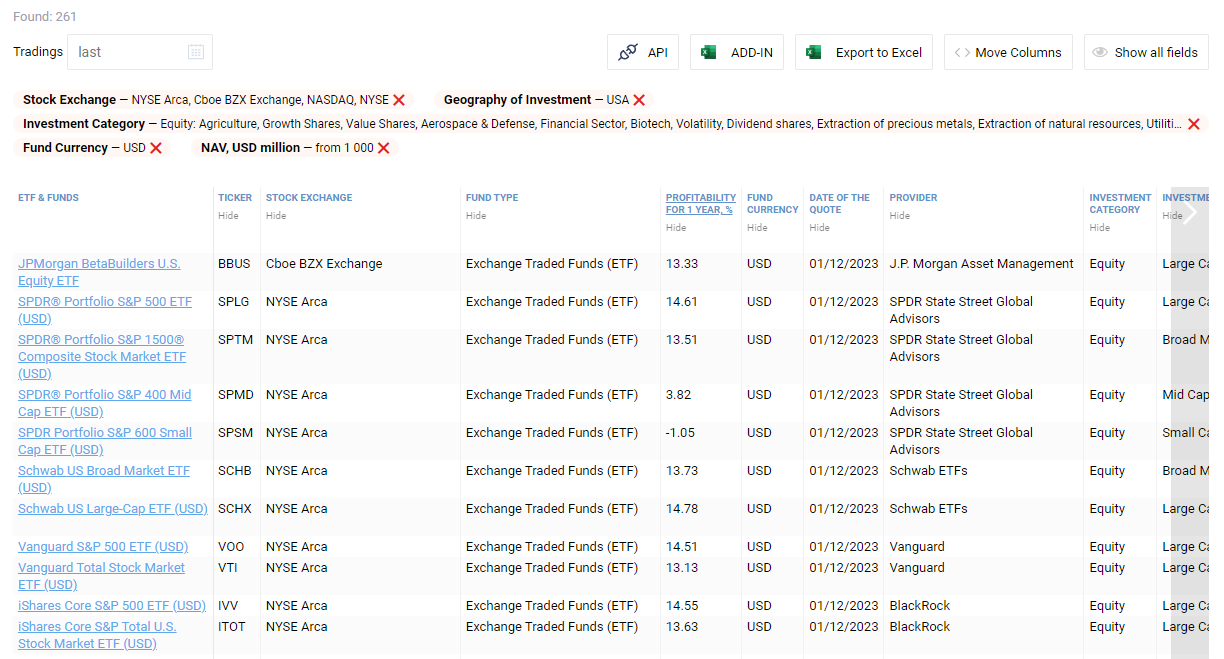
Task: Click the API button
Action: point(643,52)
